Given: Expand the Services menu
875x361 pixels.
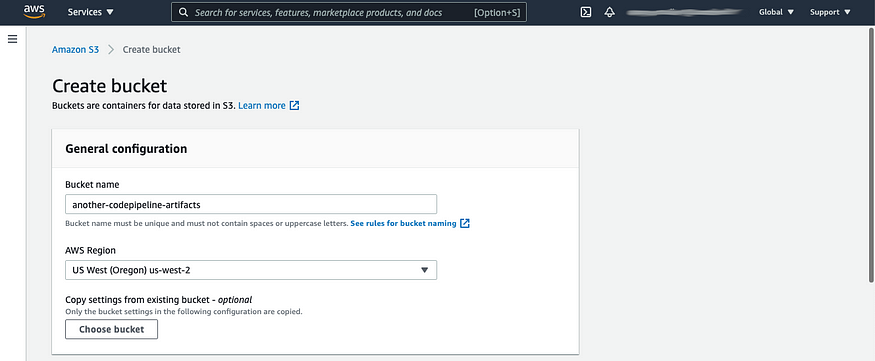Looking at the screenshot, I should [90, 12].
